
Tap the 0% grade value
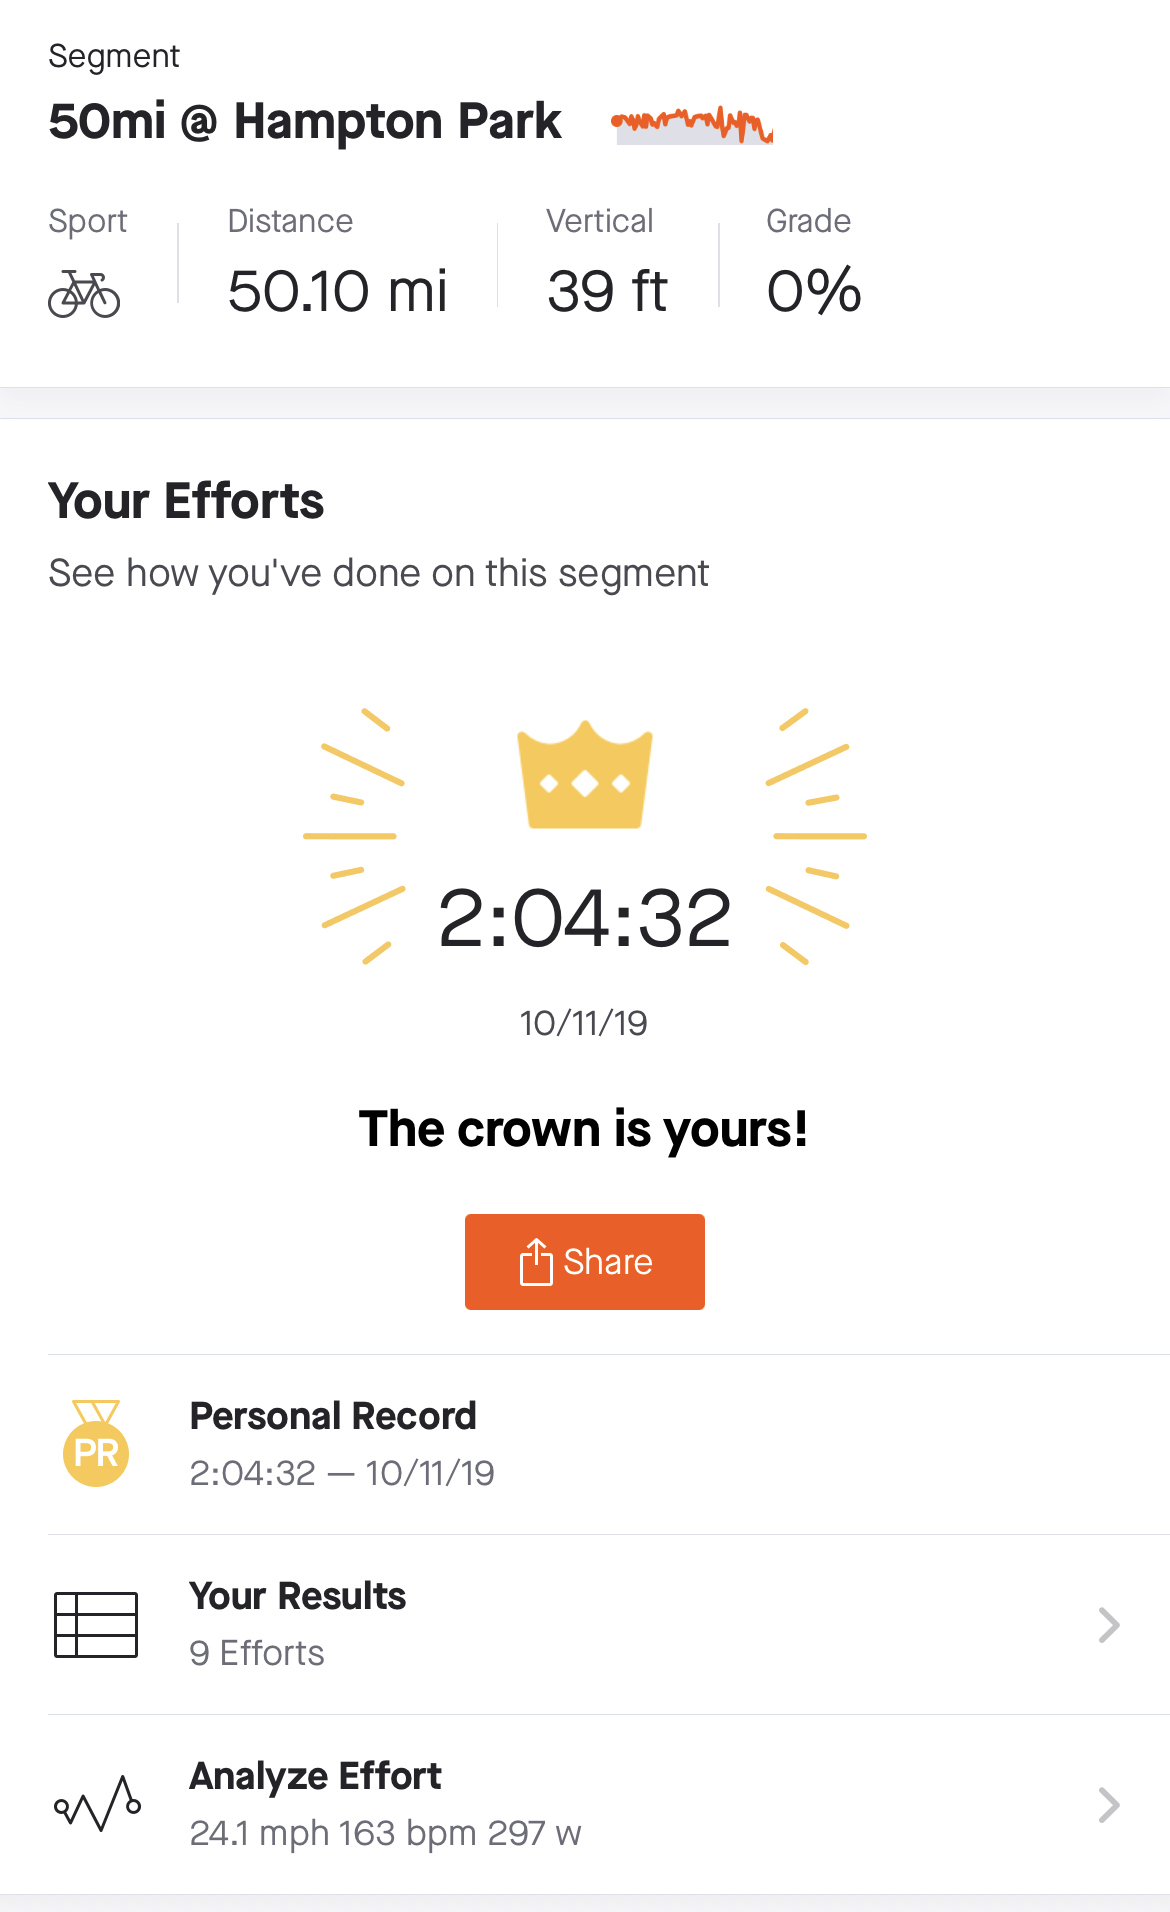(x=814, y=291)
